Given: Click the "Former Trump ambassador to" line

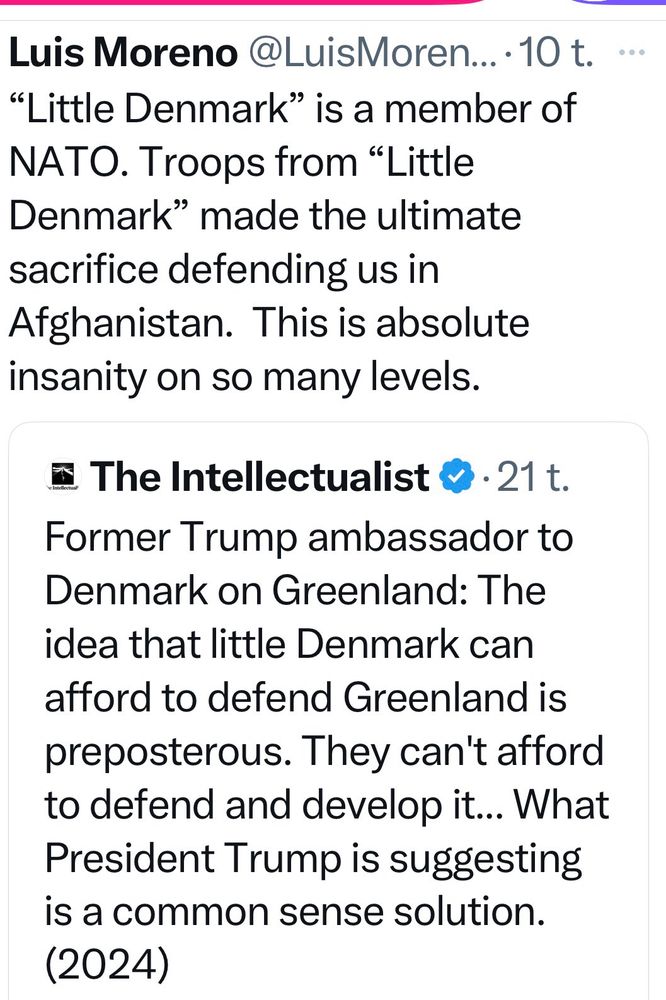Looking at the screenshot, I should click(x=308, y=538).
